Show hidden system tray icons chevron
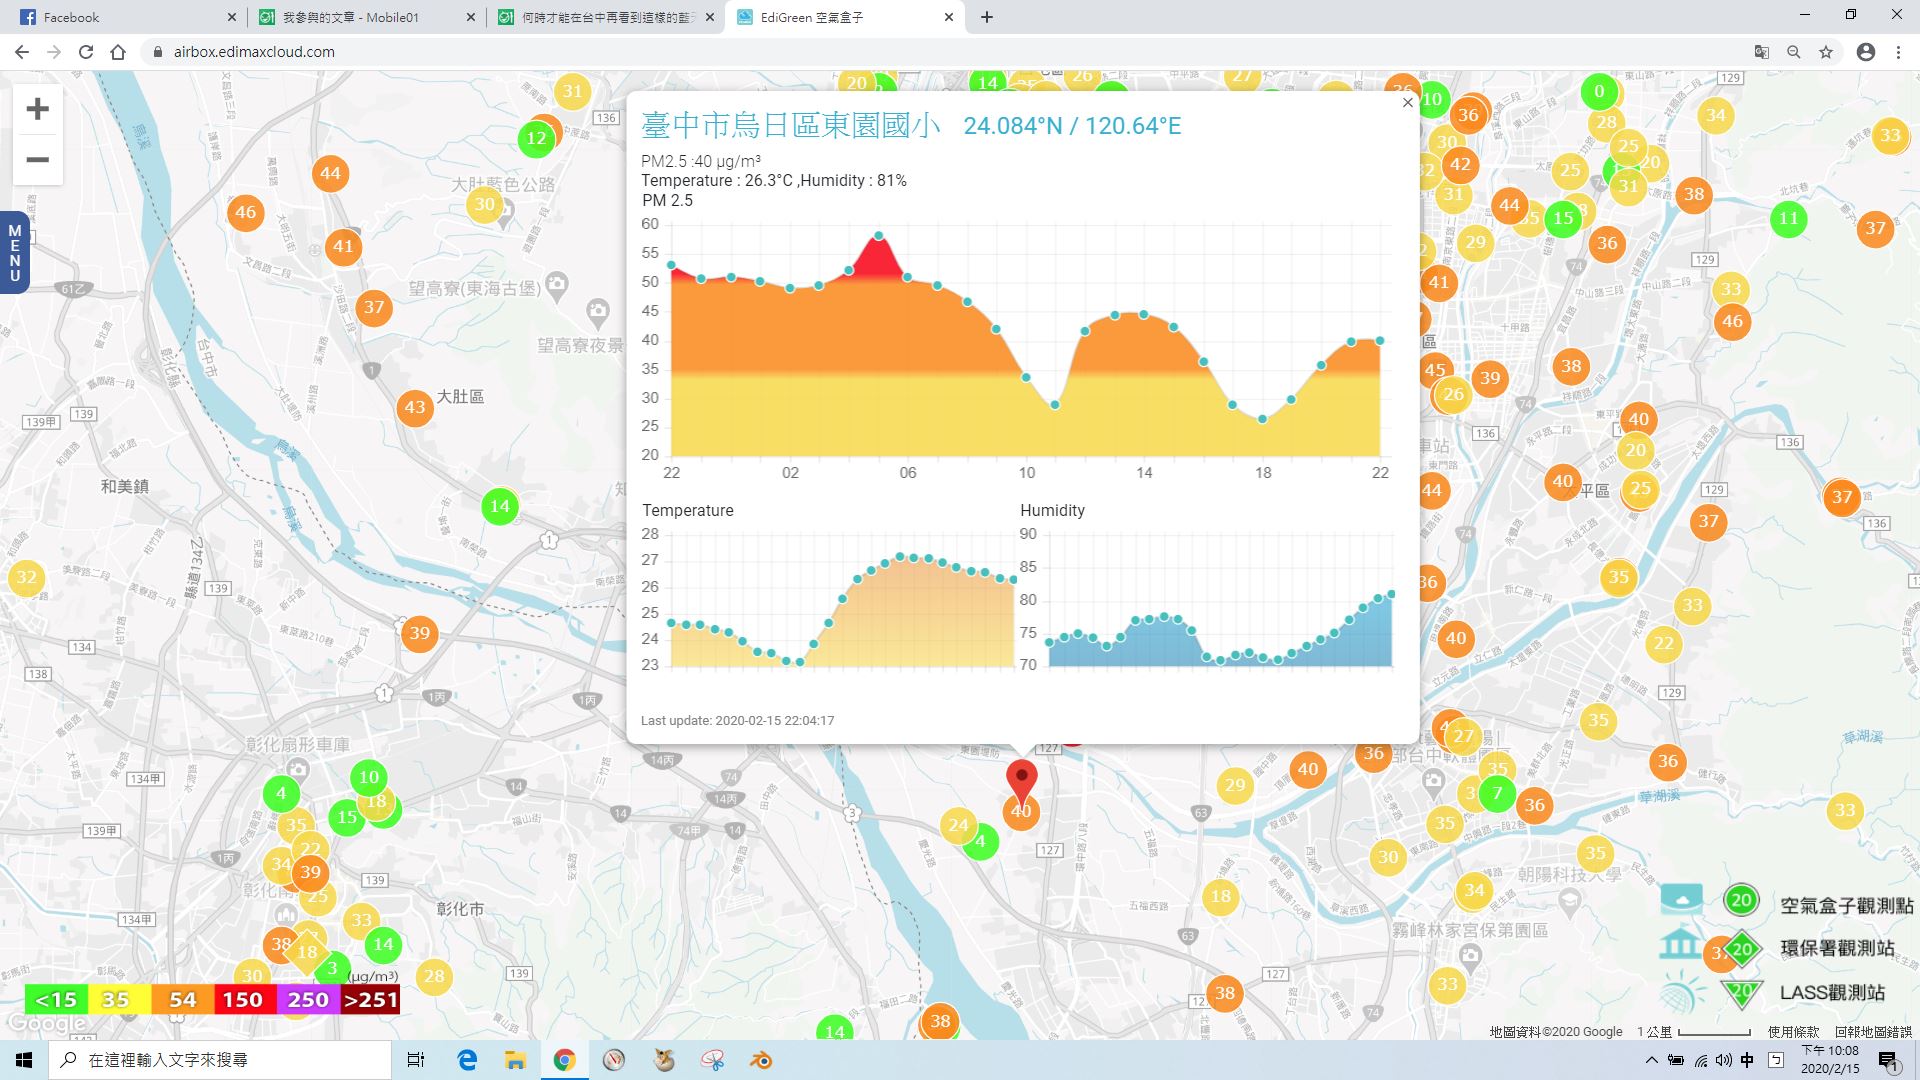The width and height of the screenshot is (1920, 1080). (x=1651, y=1060)
